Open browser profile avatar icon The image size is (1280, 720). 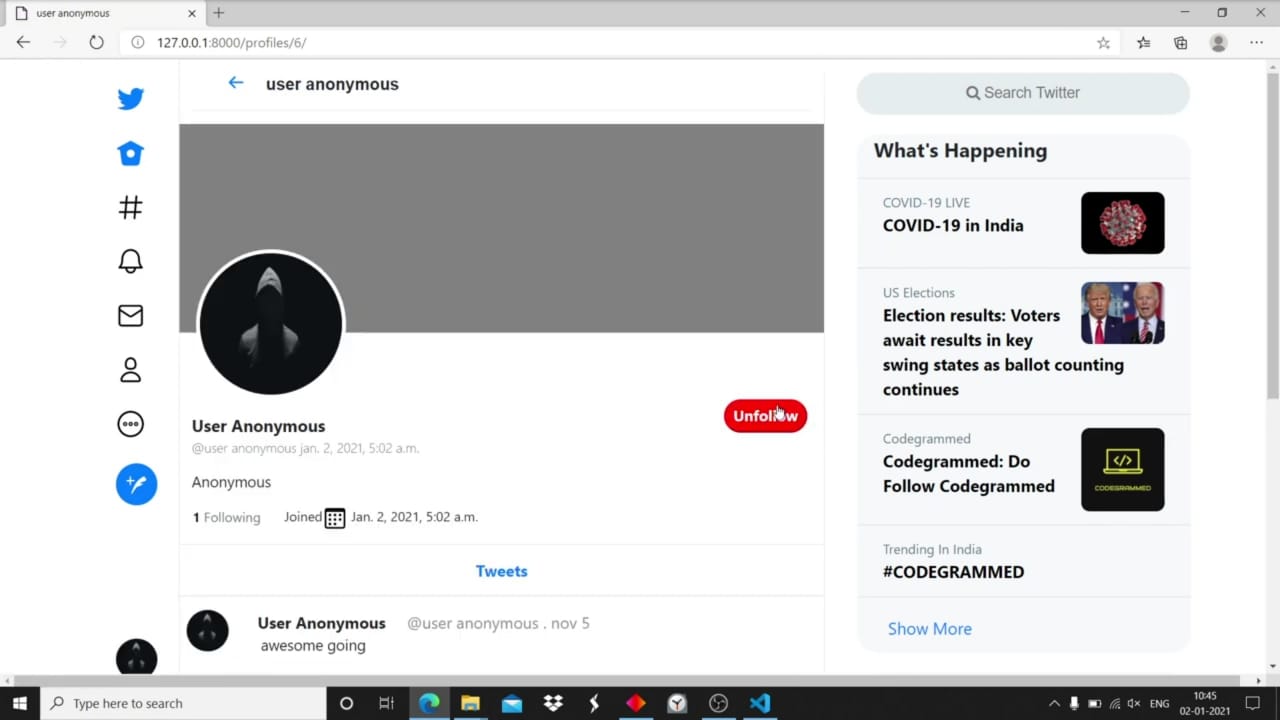(x=1218, y=43)
